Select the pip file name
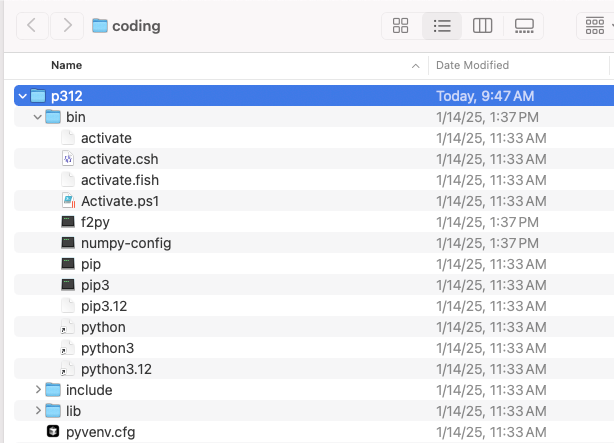 [91, 264]
